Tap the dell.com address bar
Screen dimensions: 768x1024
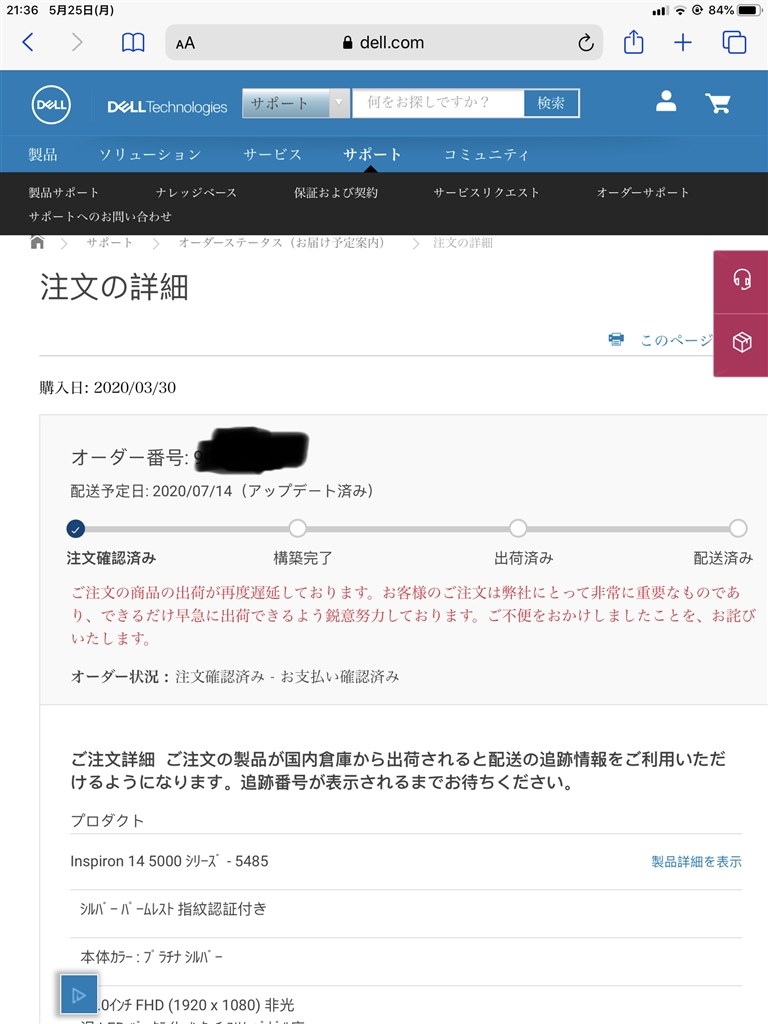[x=384, y=42]
